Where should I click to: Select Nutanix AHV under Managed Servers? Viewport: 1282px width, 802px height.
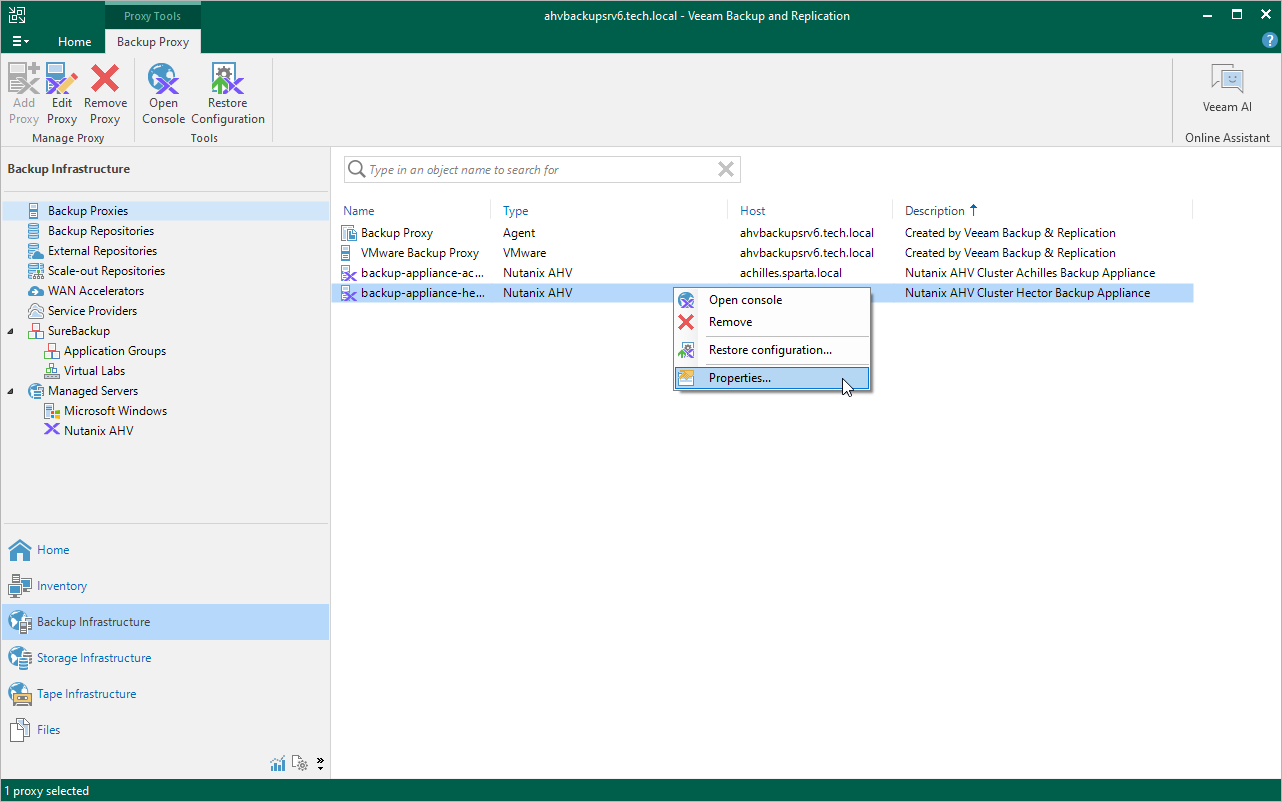pos(99,431)
